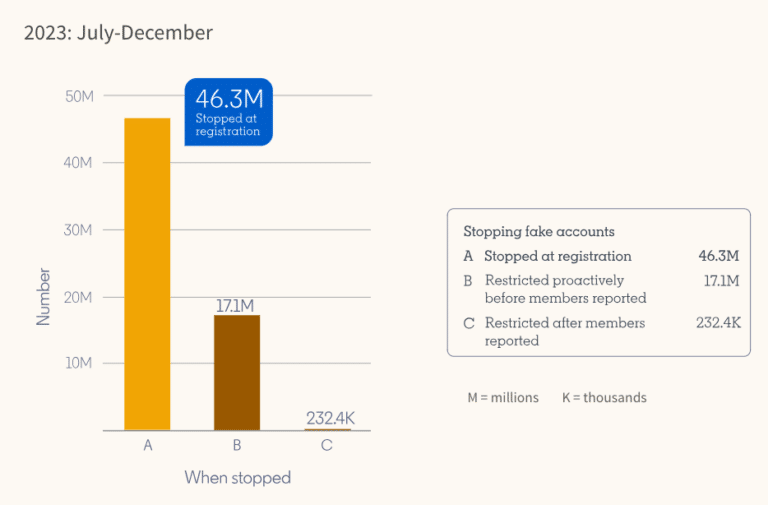Click the 'When stopped' x-axis title

pyautogui.click(x=237, y=478)
